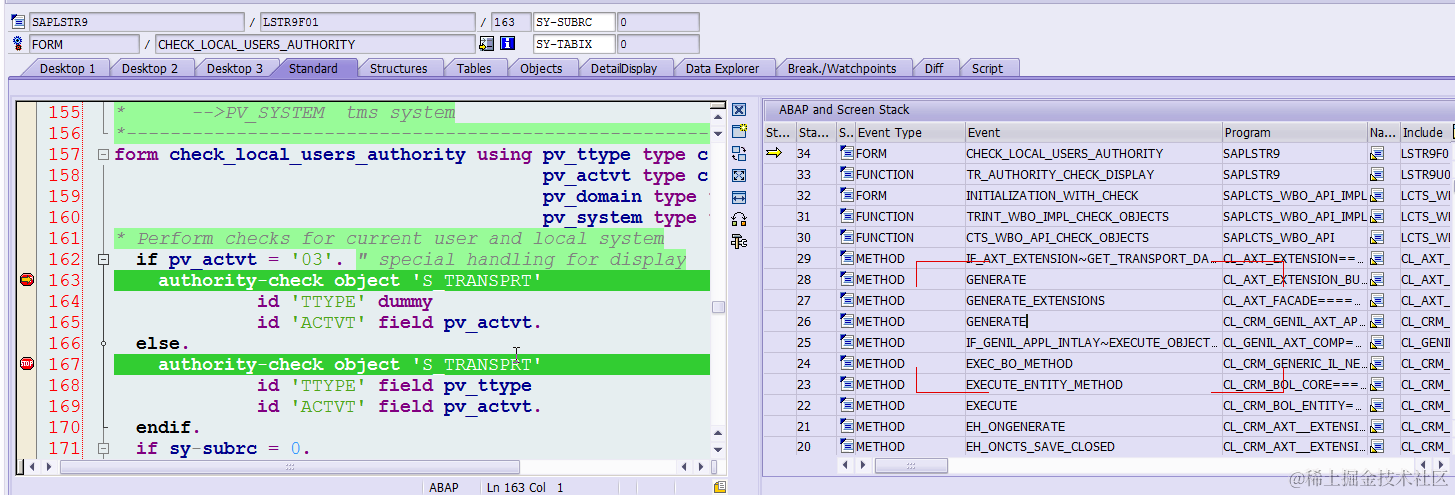Close the source code tool
1455x495 pixels.
[739, 110]
